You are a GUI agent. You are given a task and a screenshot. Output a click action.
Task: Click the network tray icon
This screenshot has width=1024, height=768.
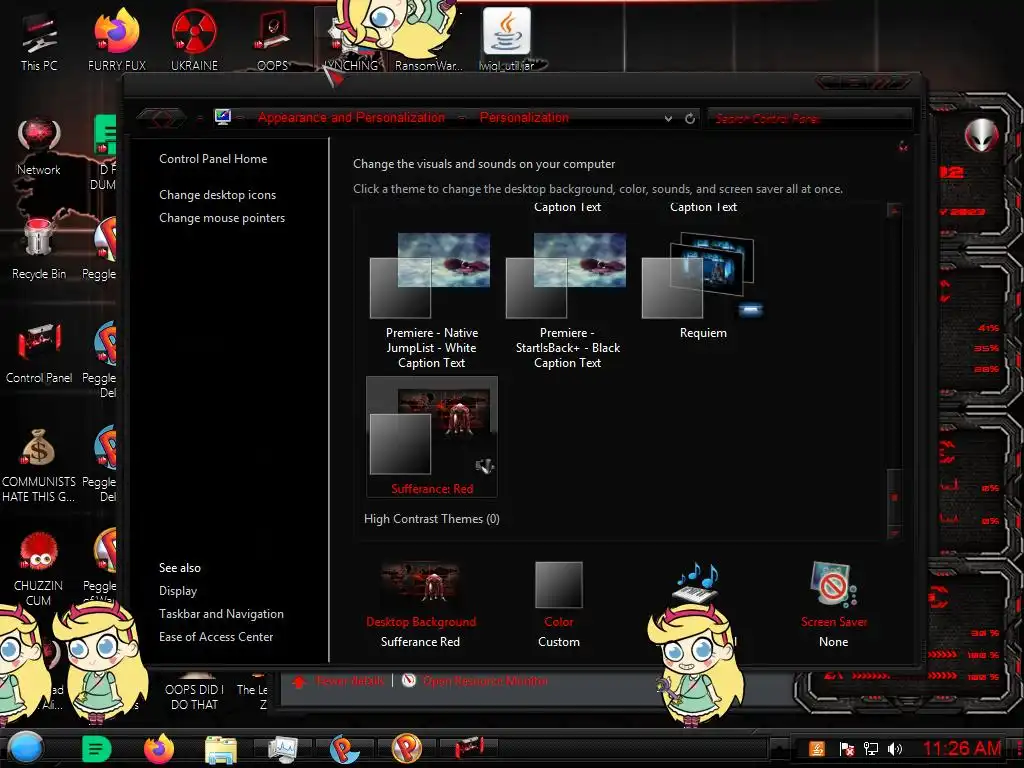pos(871,749)
